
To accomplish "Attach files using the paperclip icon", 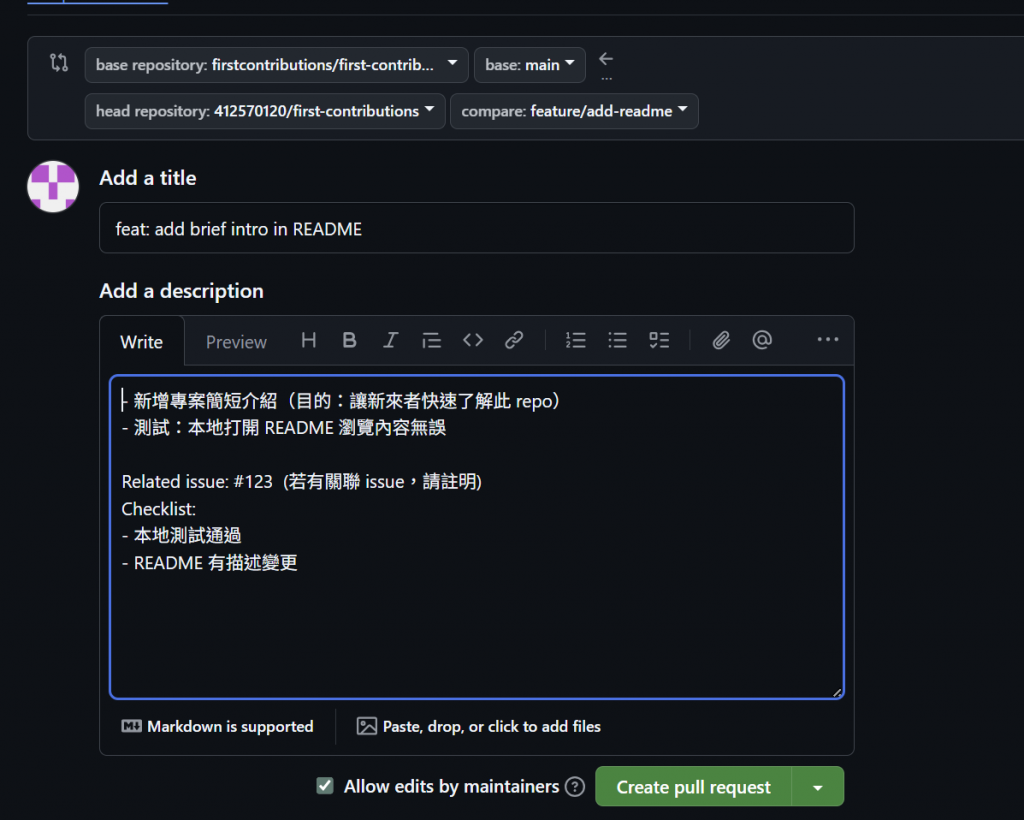I will point(721,340).
